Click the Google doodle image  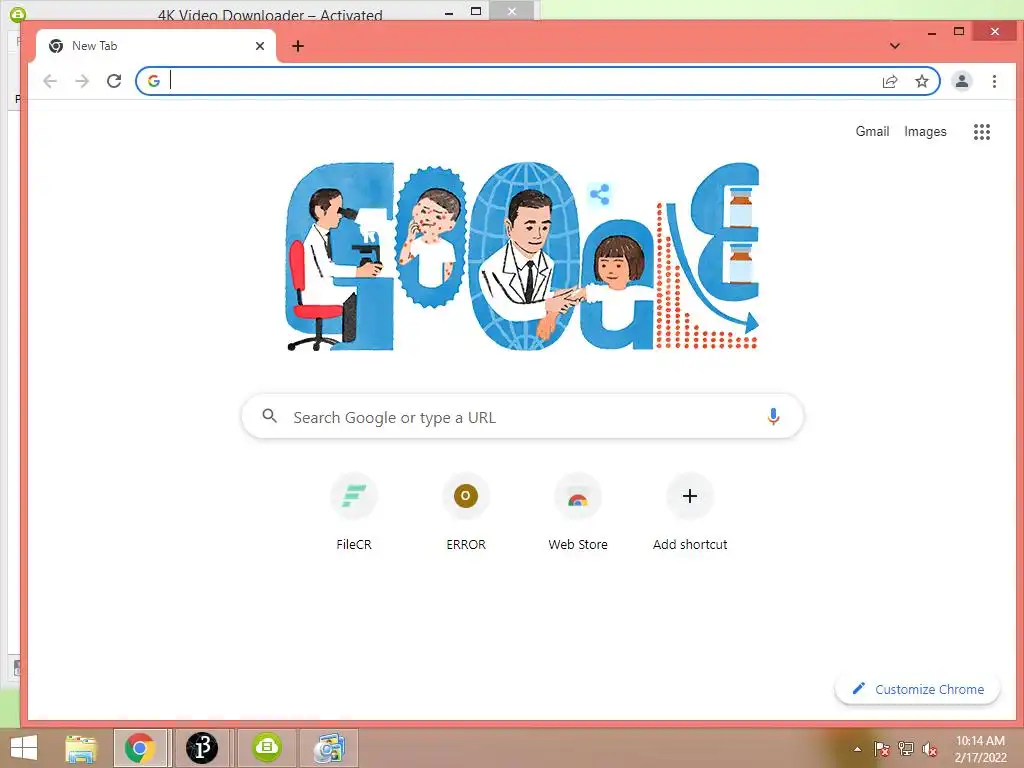522,256
